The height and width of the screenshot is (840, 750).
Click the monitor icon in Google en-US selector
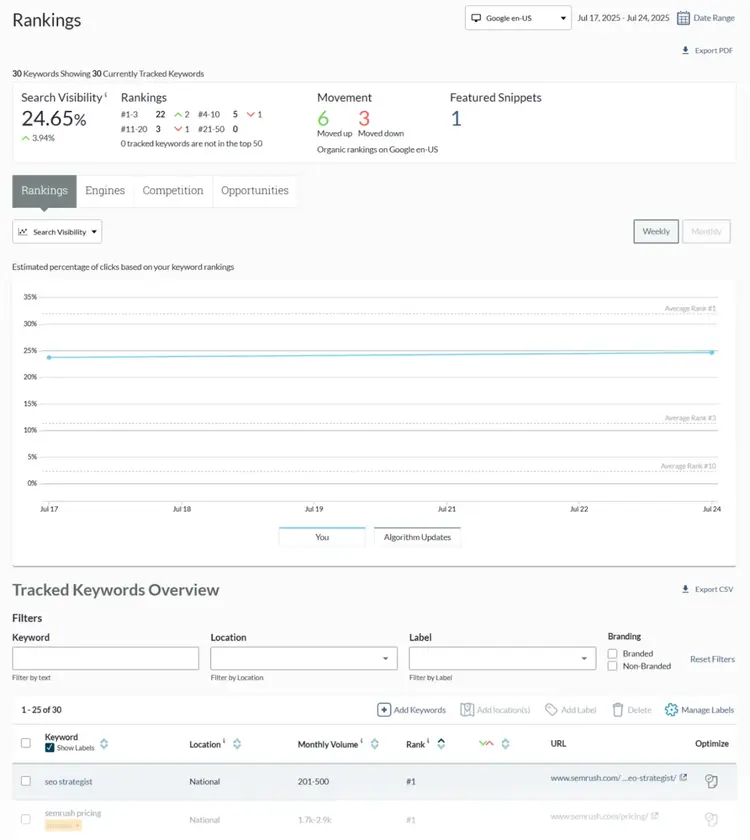(x=476, y=18)
